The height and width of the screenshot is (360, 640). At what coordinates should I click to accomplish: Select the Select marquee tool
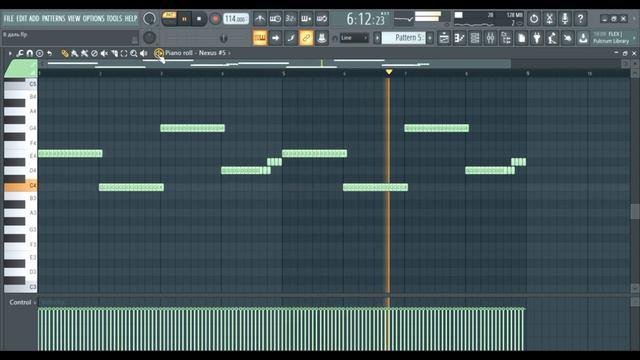coord(124,53)
